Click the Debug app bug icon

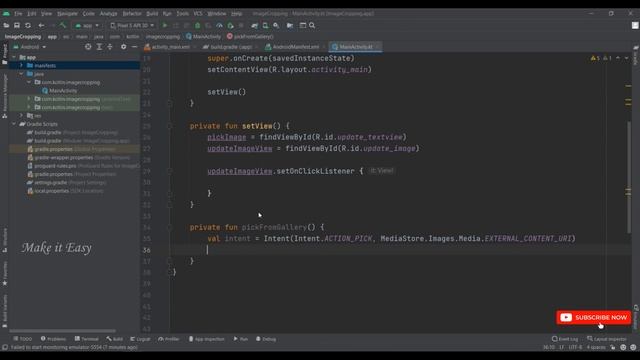click(198, 25)
